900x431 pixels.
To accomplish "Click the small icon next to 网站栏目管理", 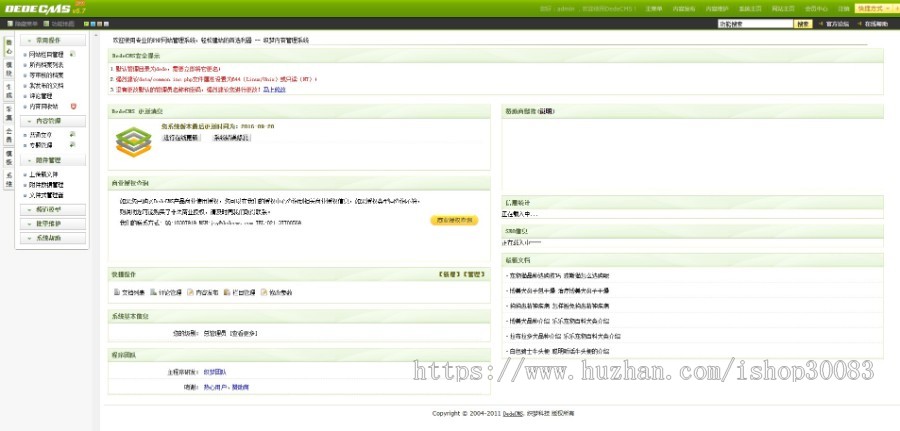I will (x=71, y=54).
